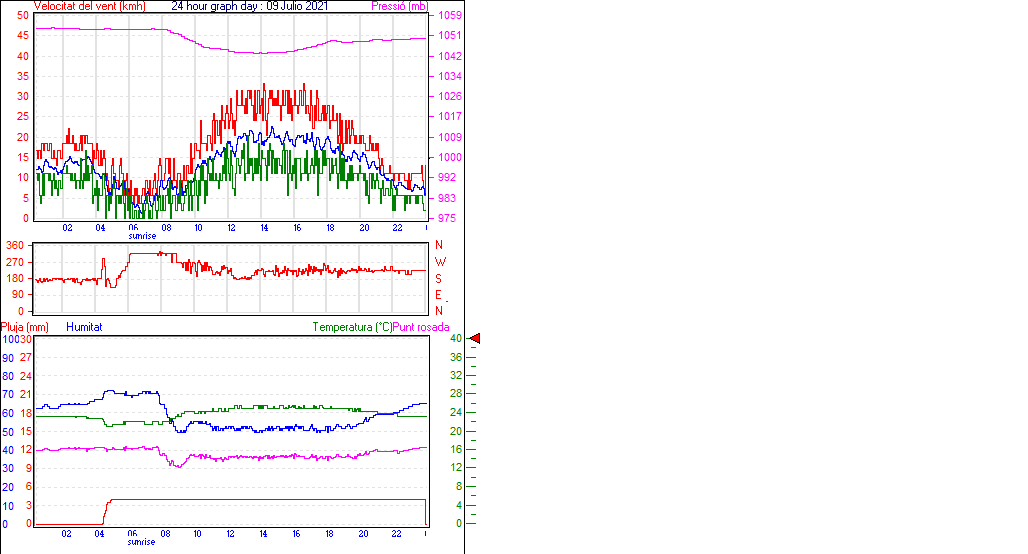Click the red triangle marker beside 40
The image size is (1028, 554).
click(475, 339)
